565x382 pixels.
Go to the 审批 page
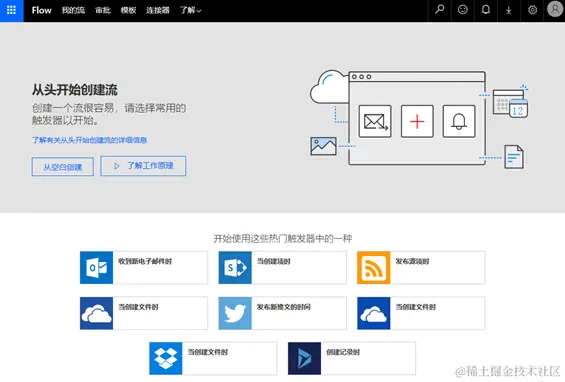(103, 10)
